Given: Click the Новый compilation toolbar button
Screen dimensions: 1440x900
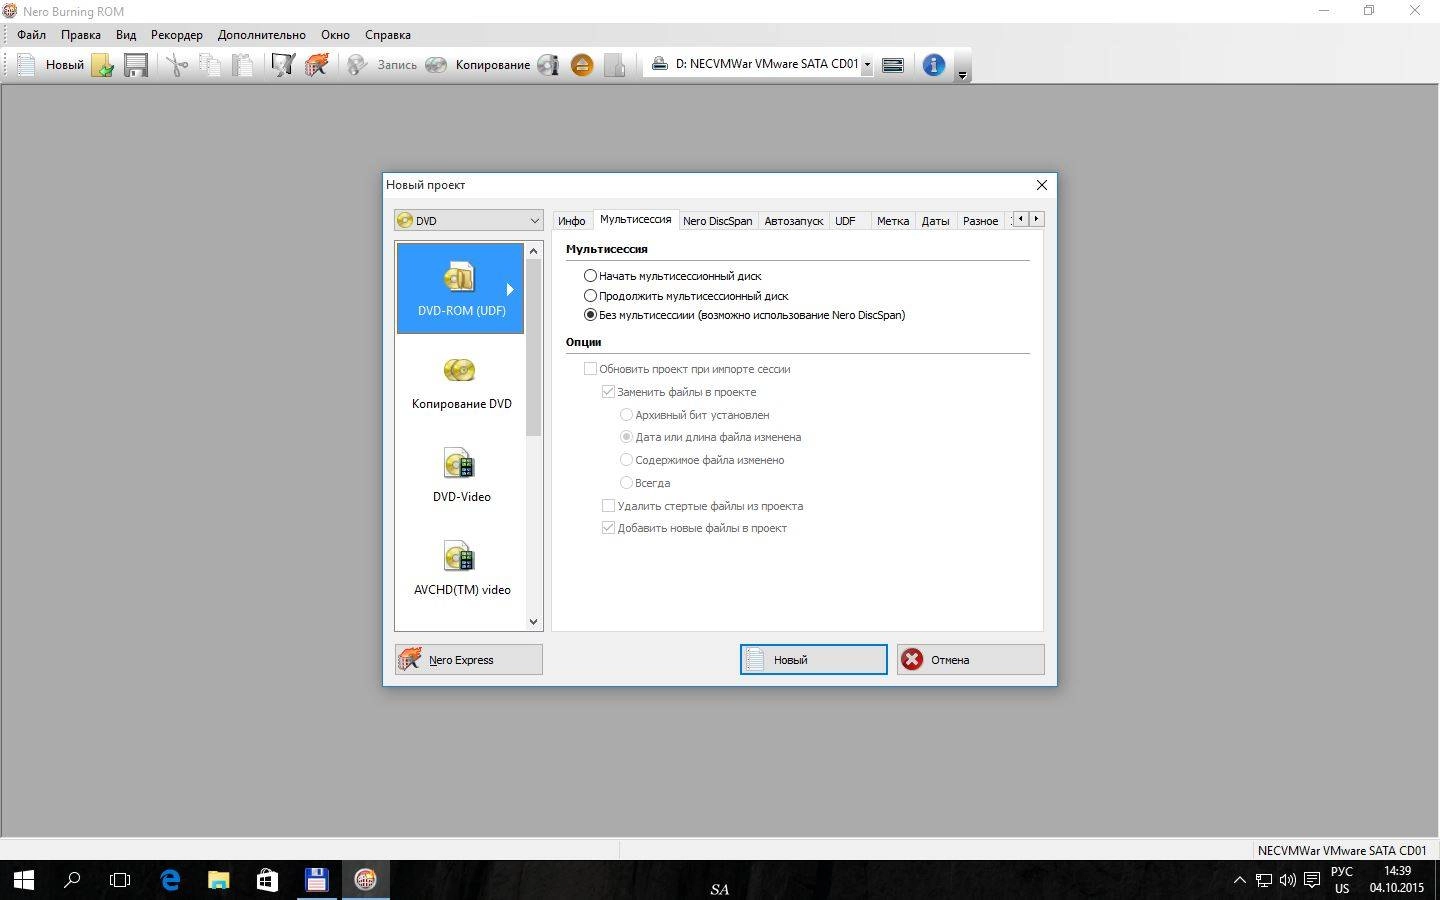Looking at the screenshot, I should coord(50,65).
